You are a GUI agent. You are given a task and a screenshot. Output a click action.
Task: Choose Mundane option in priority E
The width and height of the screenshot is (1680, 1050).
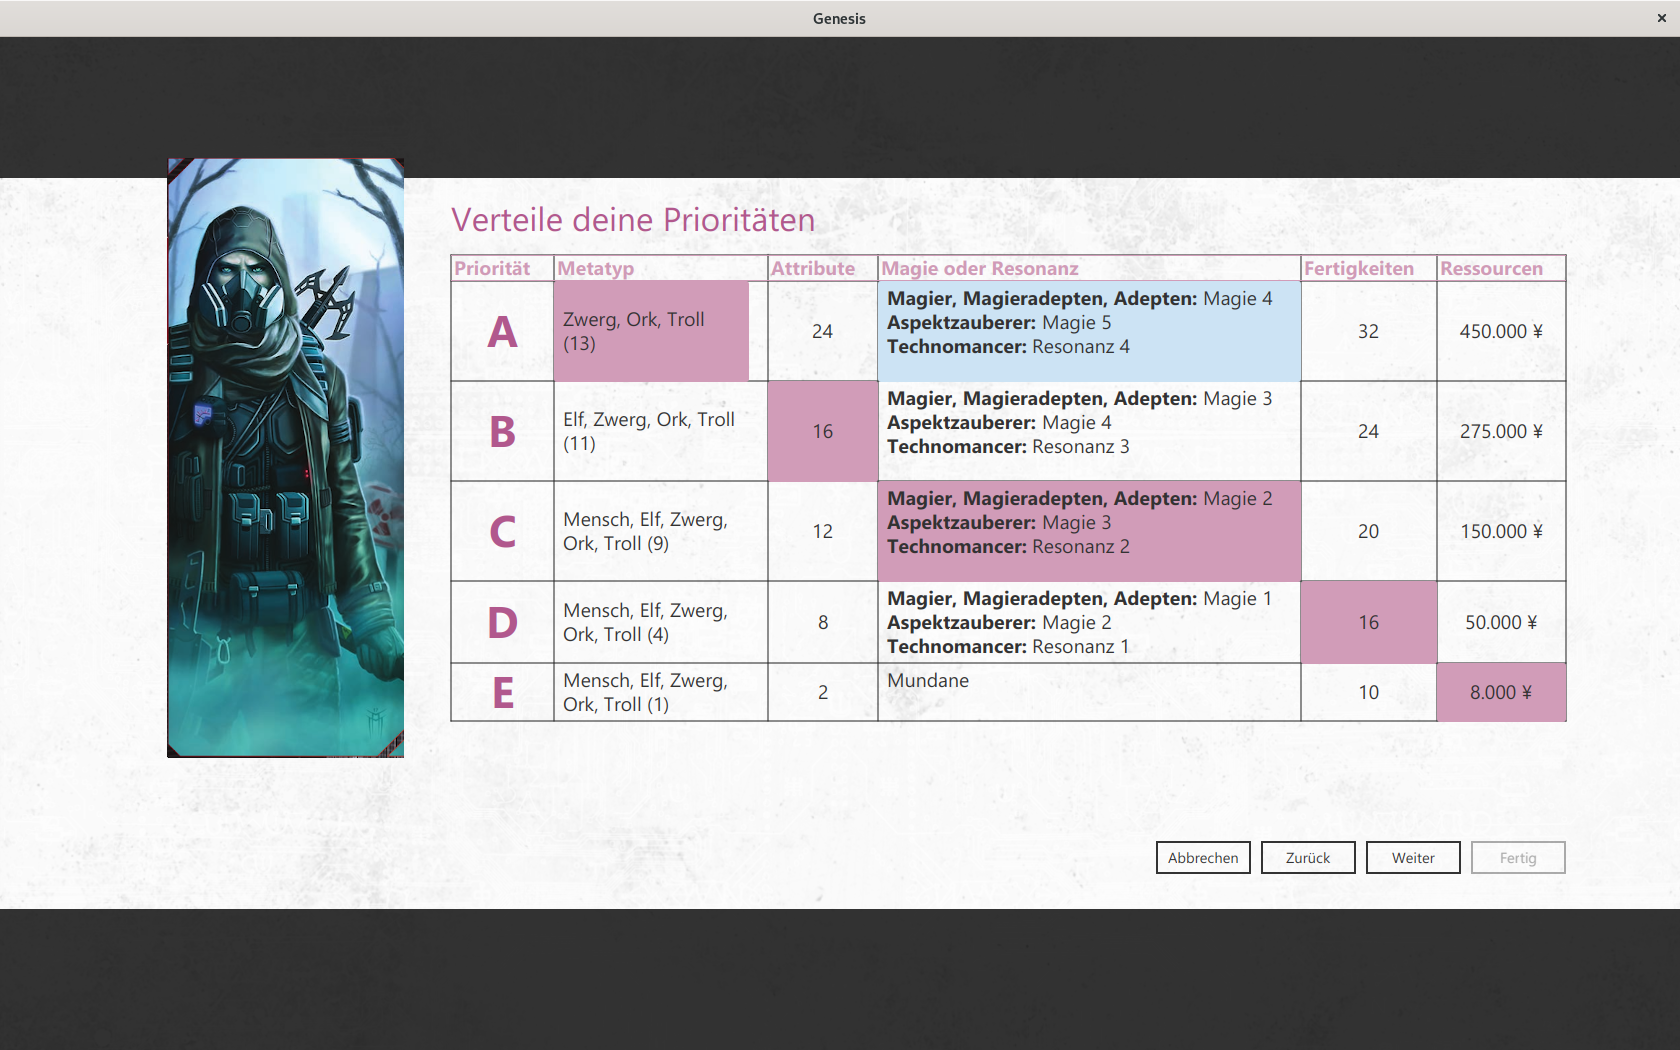coord(1088,691)
